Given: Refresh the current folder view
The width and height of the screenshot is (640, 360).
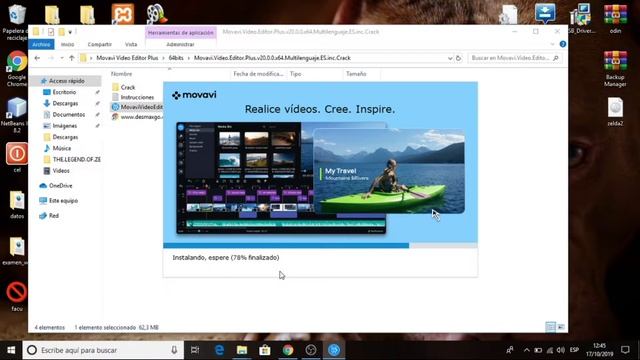Looking at the screenshot, I should coord(458,58).
